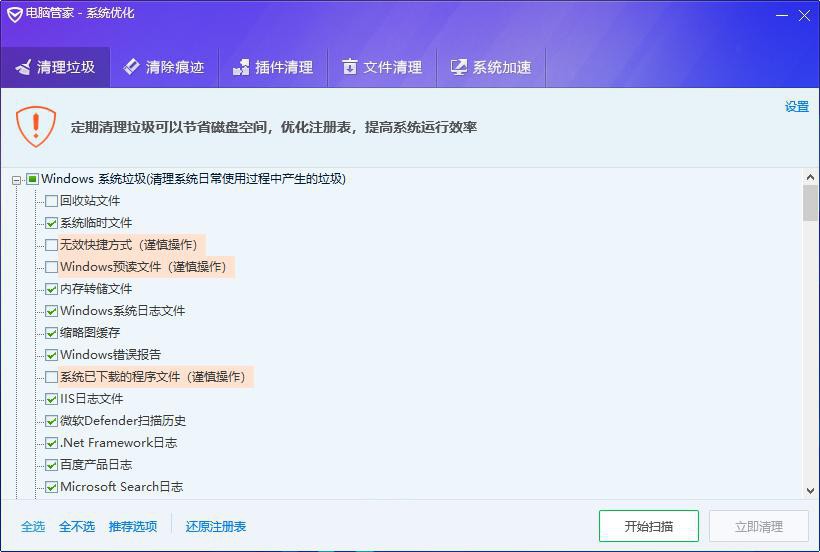Uncheck the 百度产品日志 checkbox
The width and height of the screenshot is (820, 552).
[x=51, y=465]
